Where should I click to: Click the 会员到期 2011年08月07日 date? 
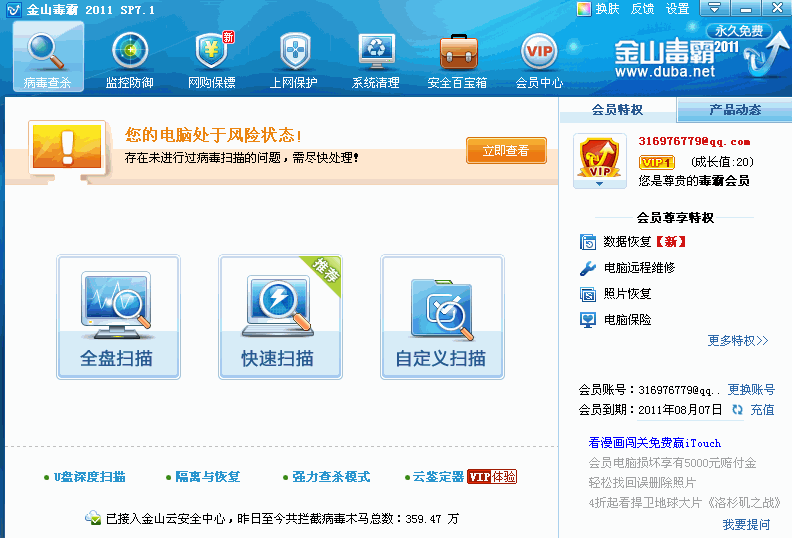pos(680,410)
